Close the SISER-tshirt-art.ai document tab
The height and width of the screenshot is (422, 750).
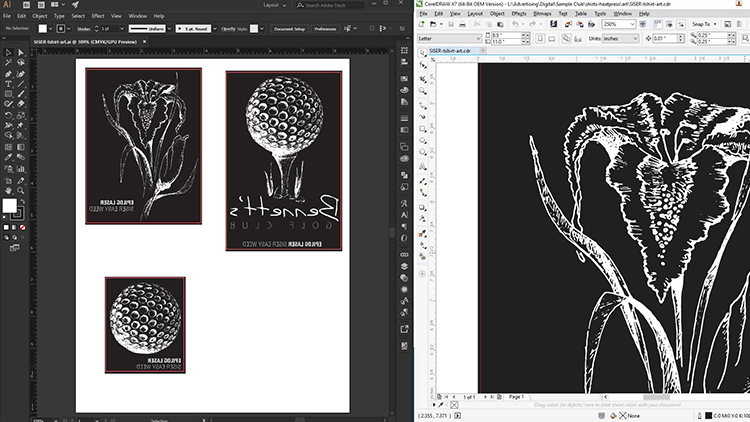click(x=144, y=42)
